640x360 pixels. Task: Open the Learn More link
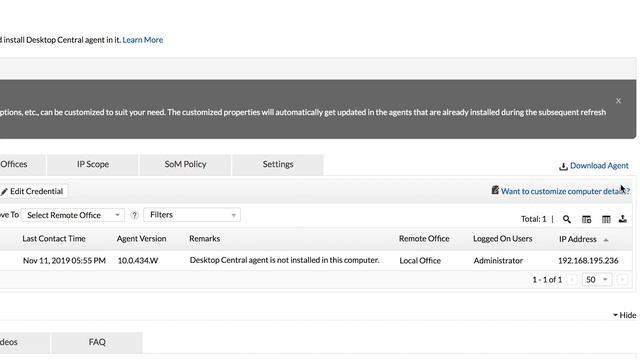[142, 40]
